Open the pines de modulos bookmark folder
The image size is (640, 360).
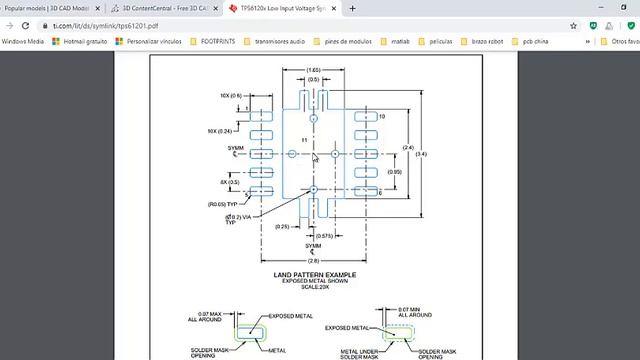click(342, 41)
